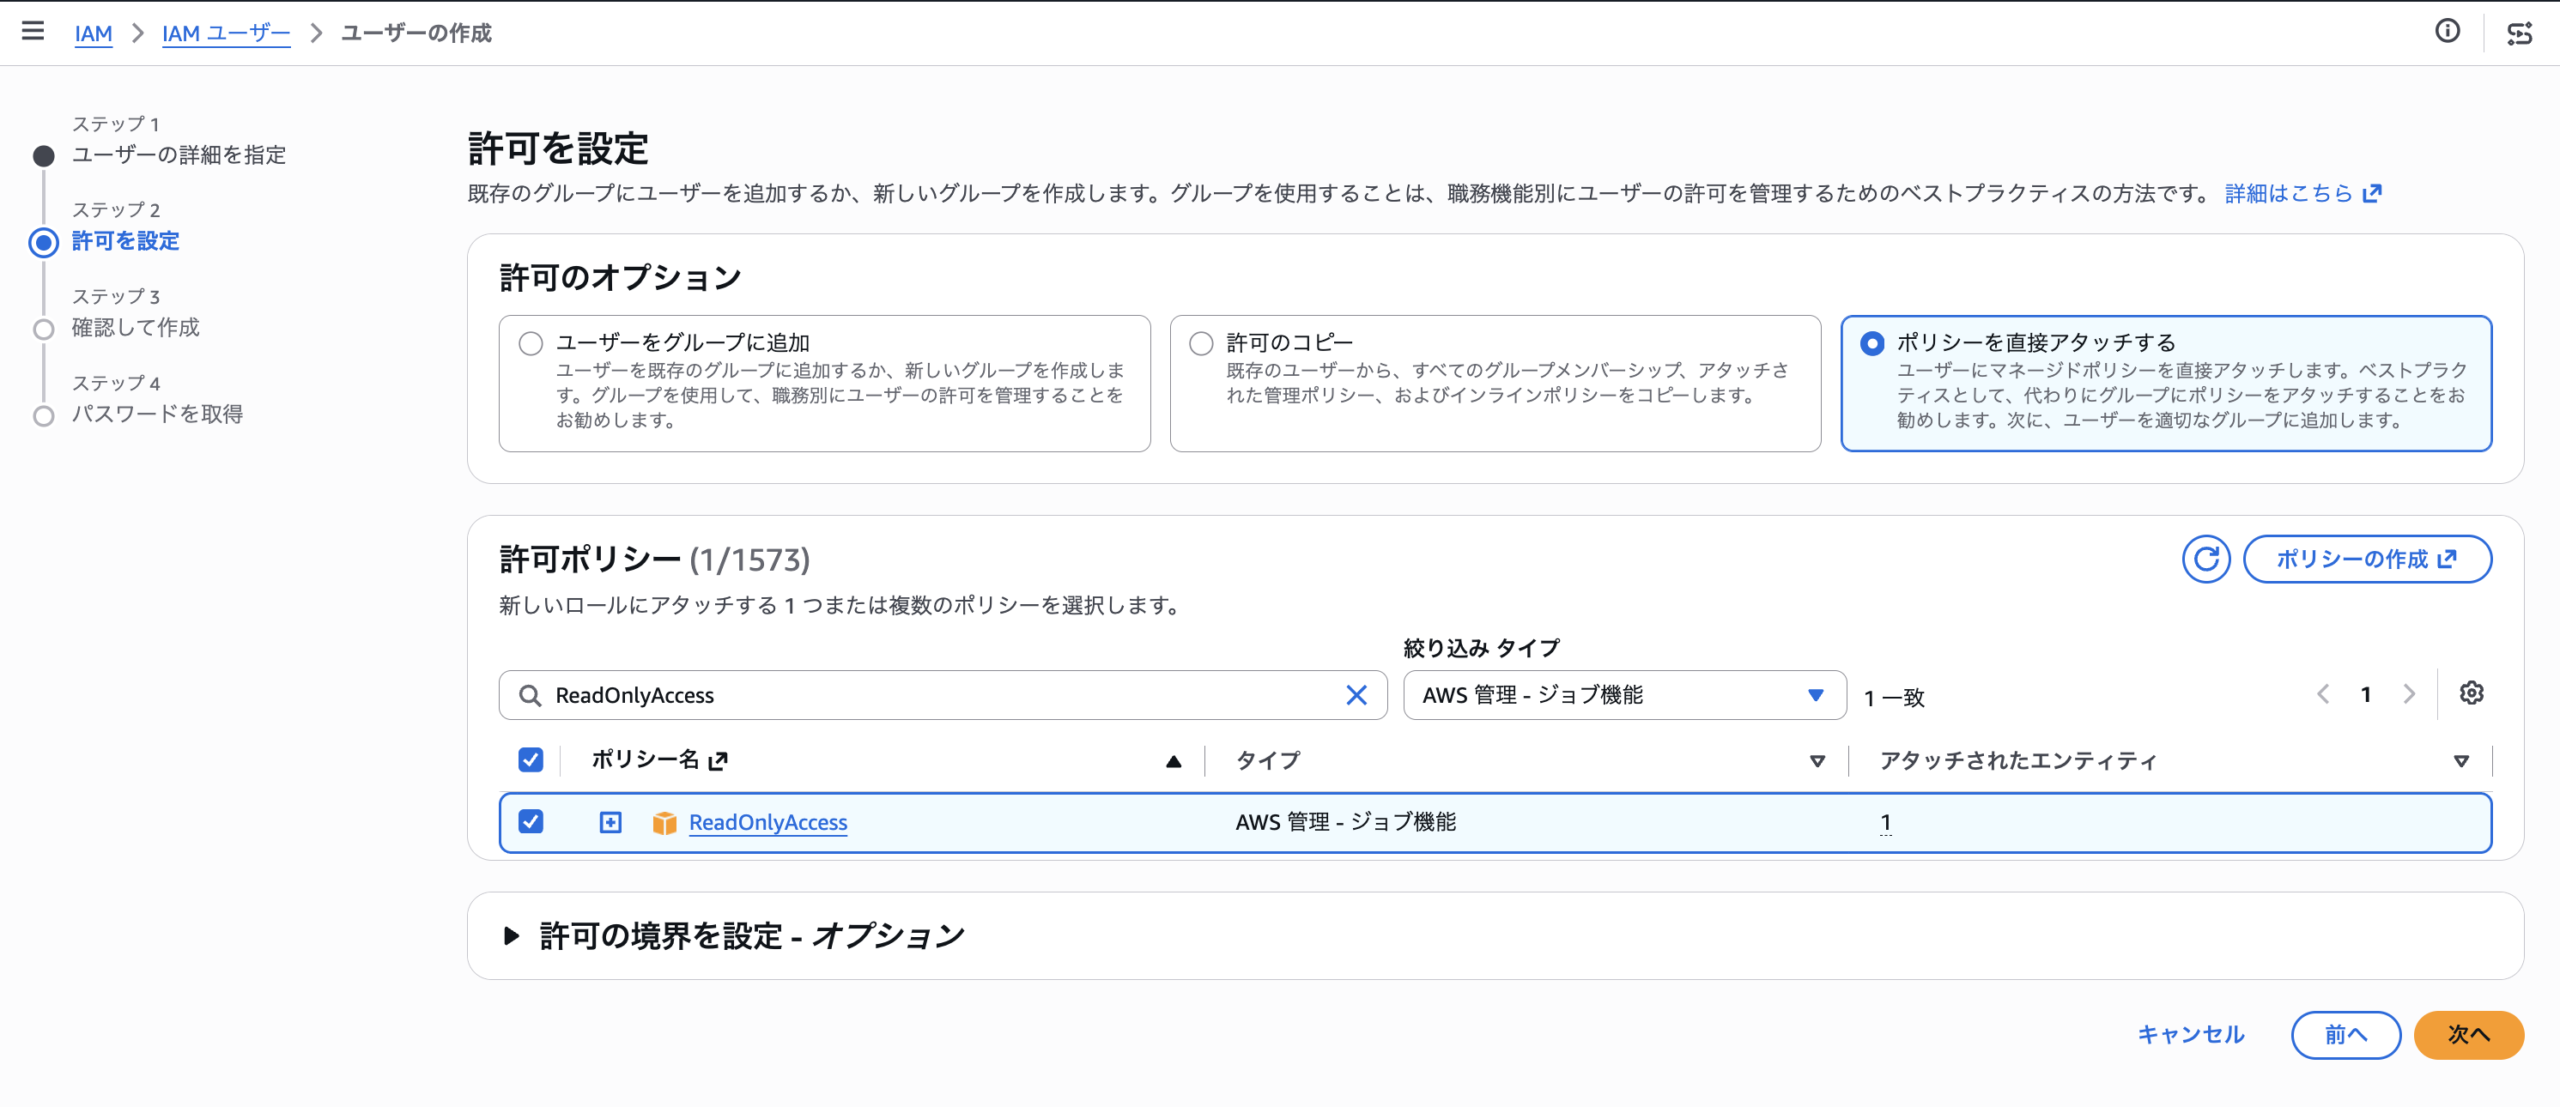This screenshot has width=2560, height=1107.
Task: Sort ascending by policy name arrow
Action: tap(1174, 761)
